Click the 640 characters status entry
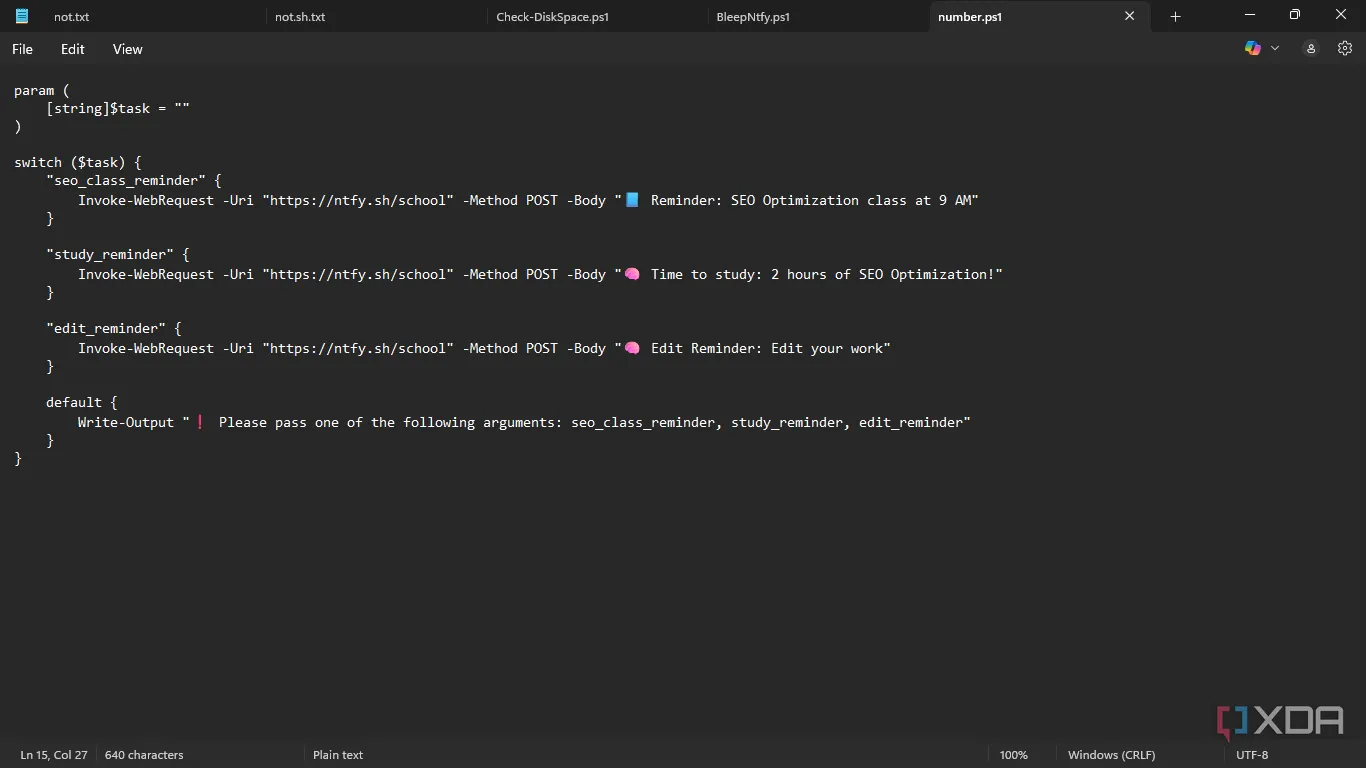The height and width of the screenshot is (768, 1366). (x=144, y=755)
